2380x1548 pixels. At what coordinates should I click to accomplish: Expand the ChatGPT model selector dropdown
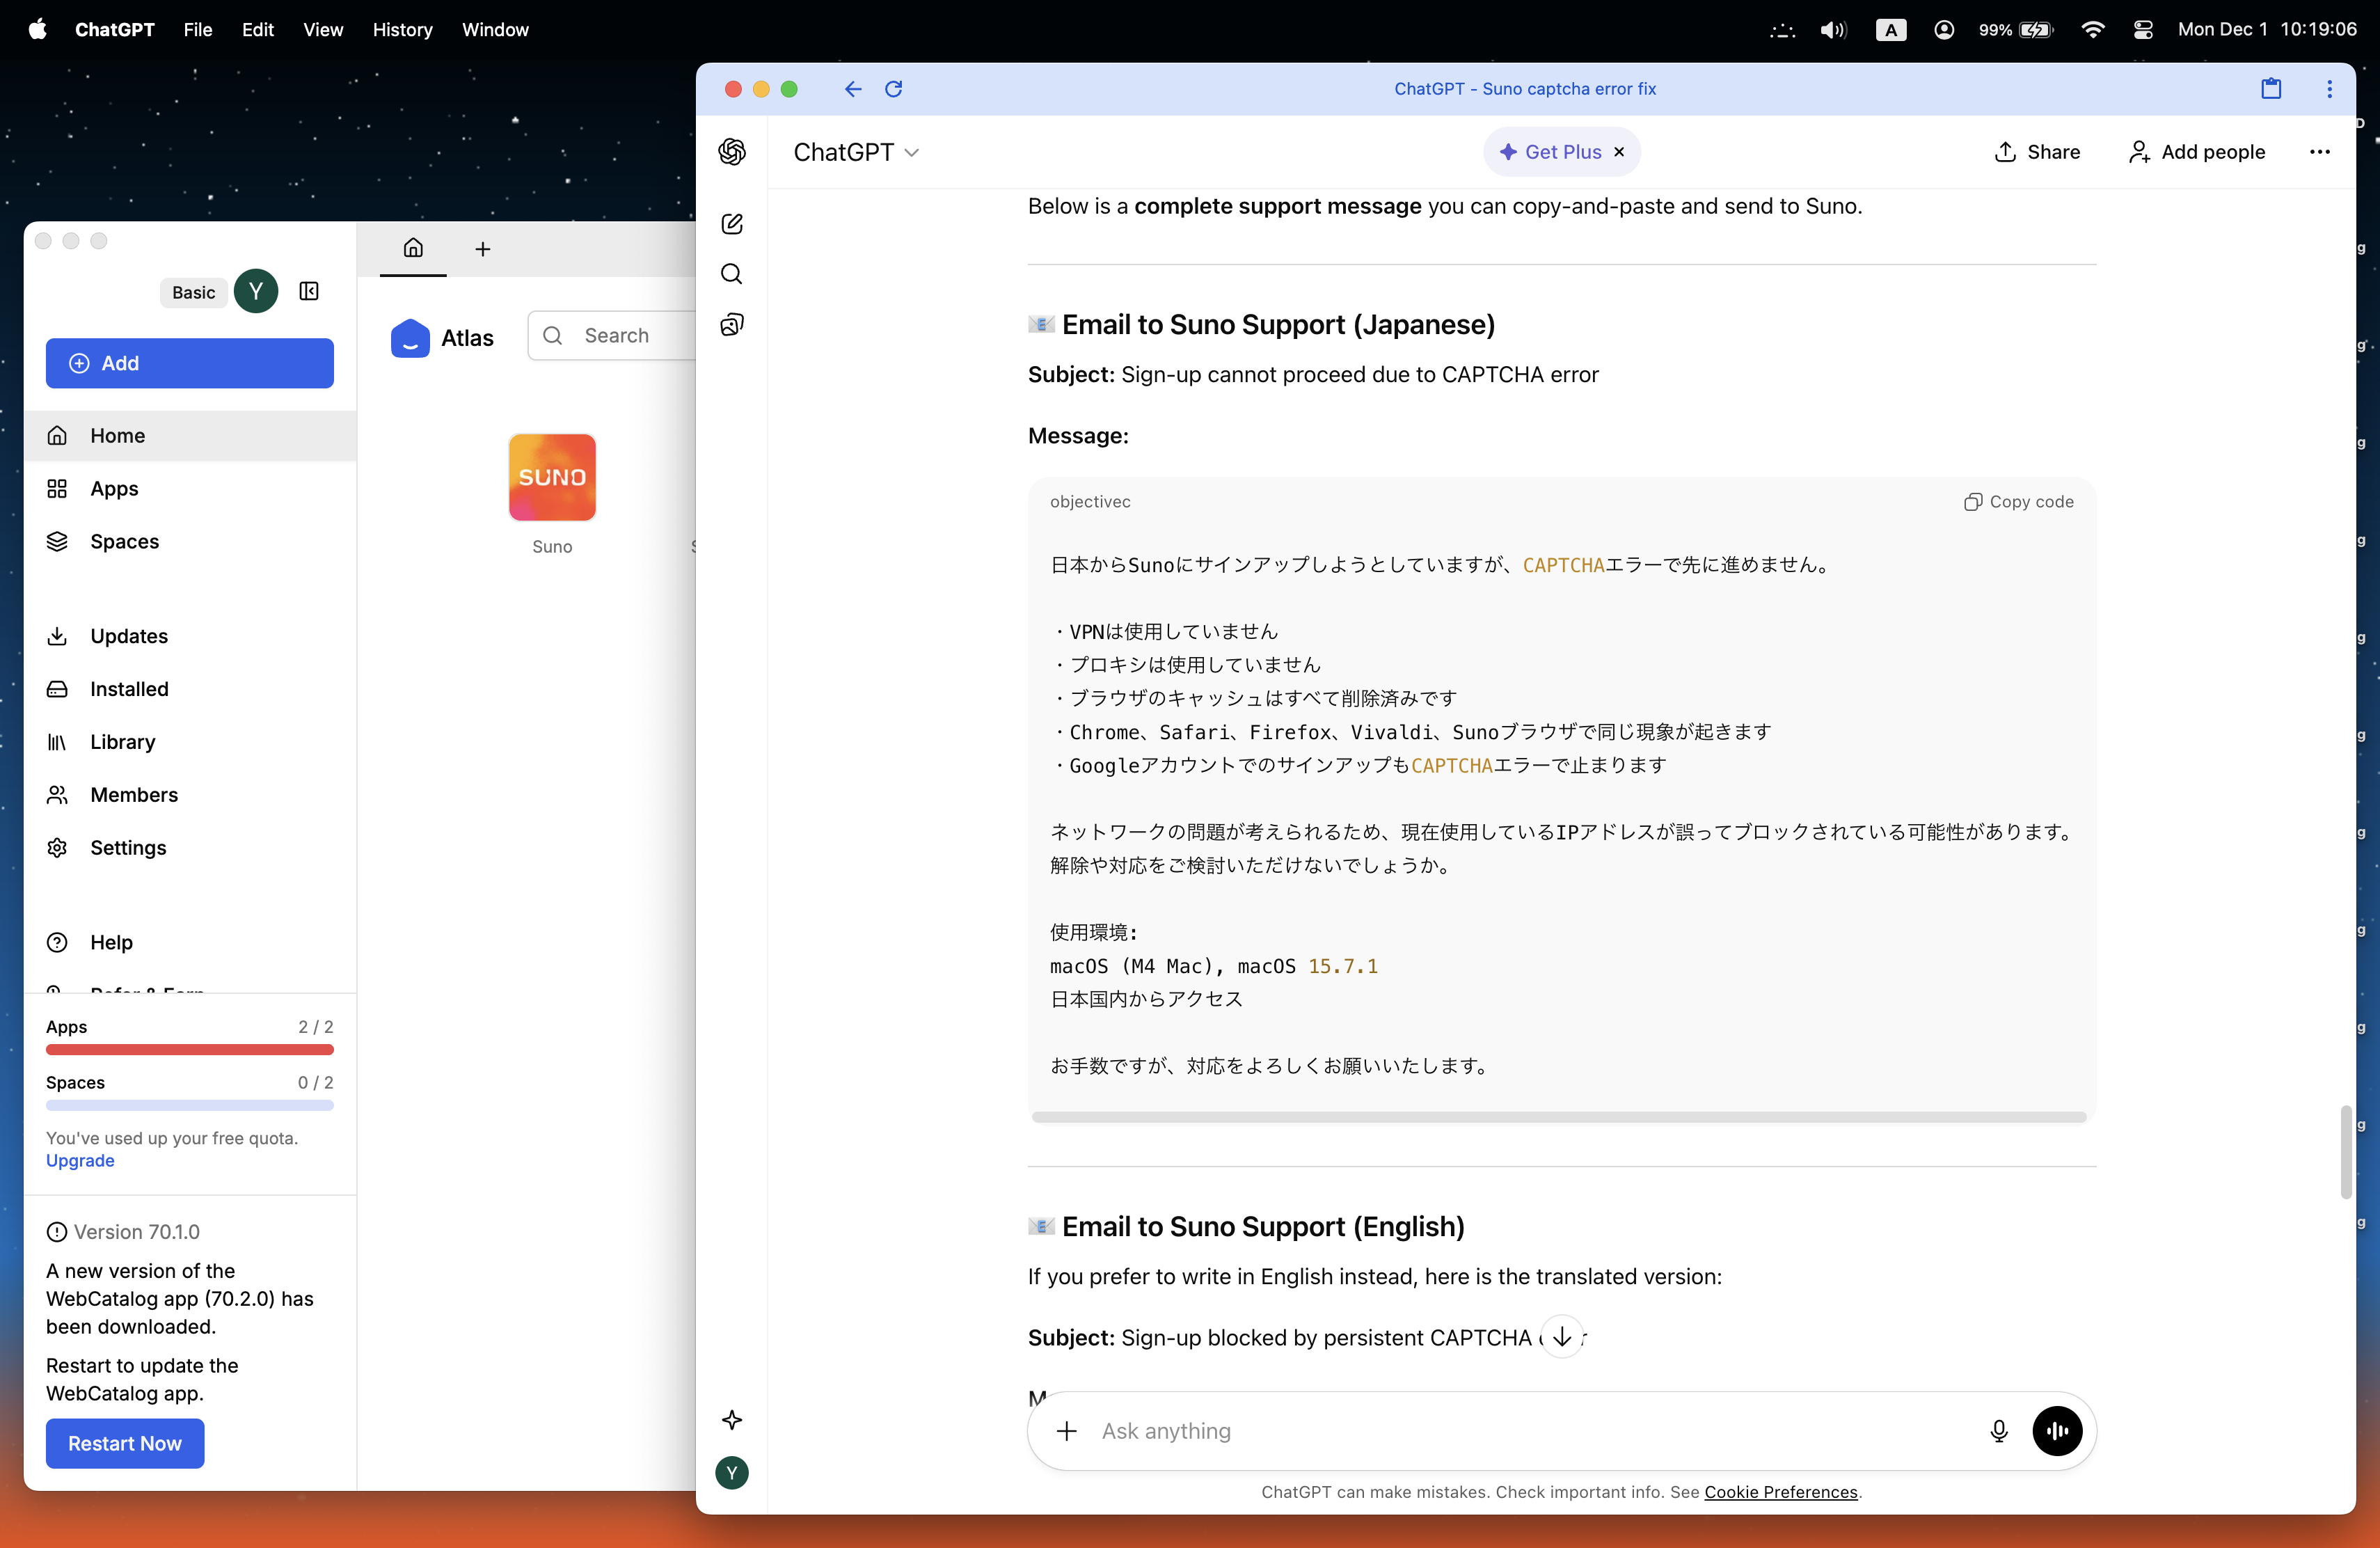856,152
